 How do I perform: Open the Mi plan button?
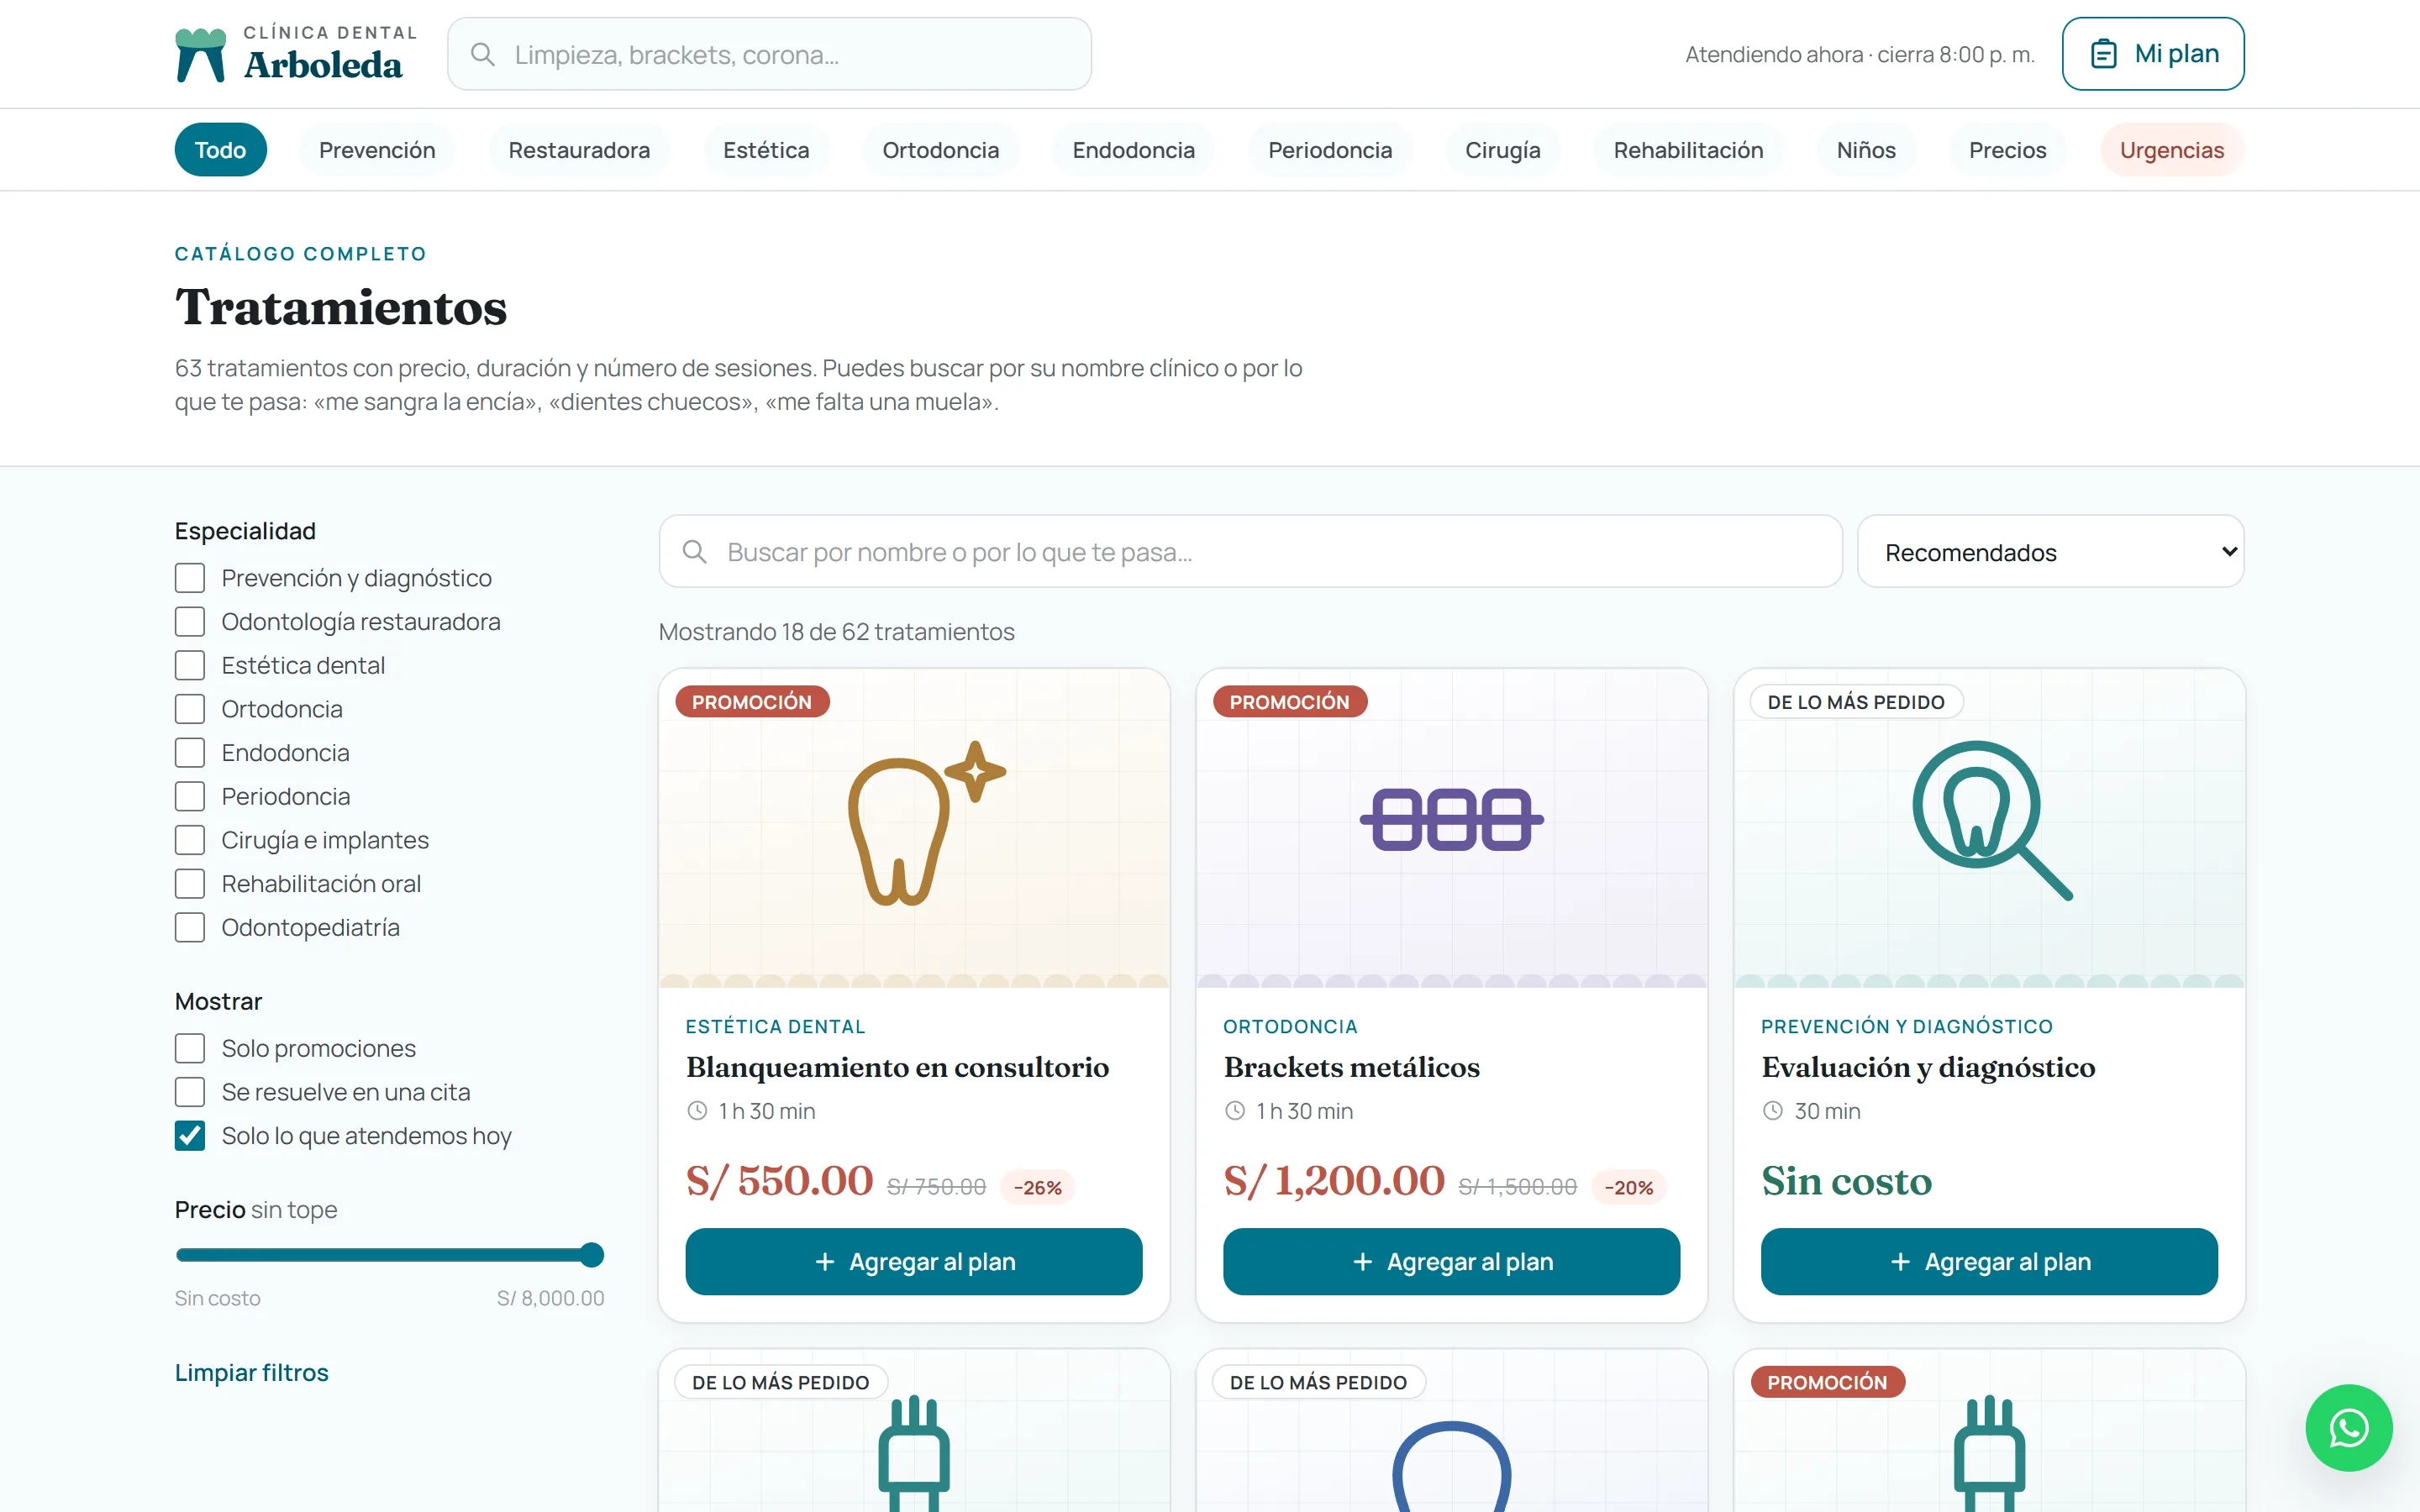(x=2153, y=54)
